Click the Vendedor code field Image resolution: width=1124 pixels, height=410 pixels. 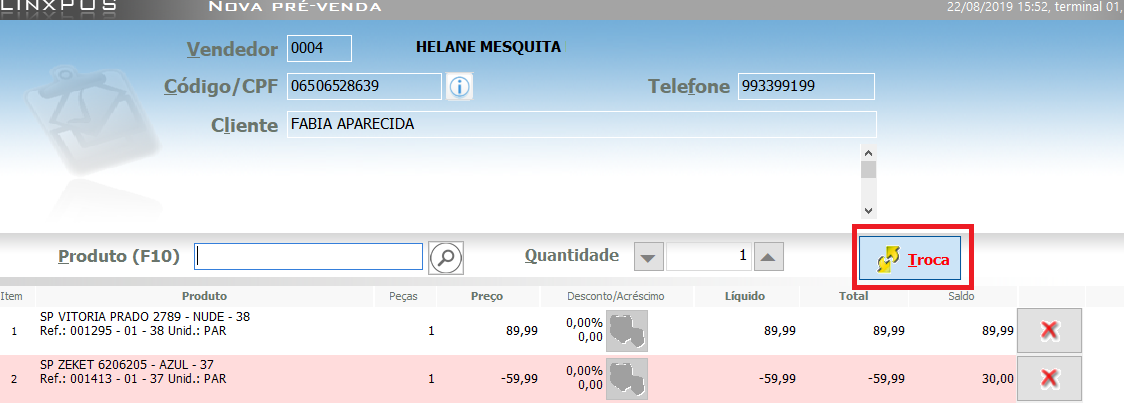click(x=319, y=48)
